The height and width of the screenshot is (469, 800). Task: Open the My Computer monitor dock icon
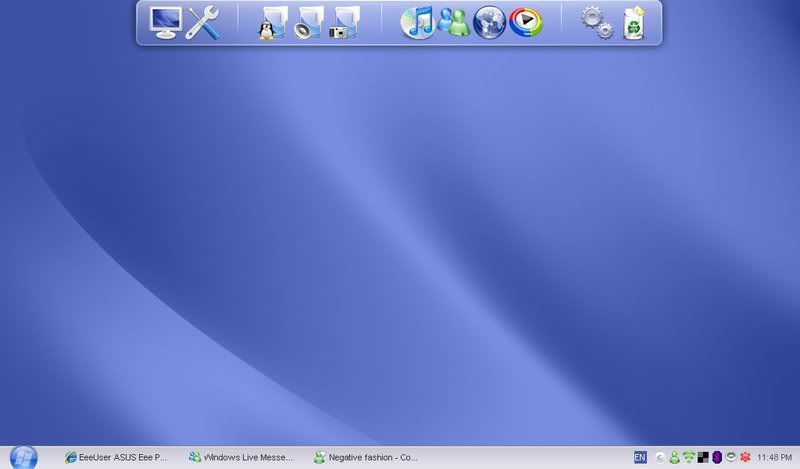click(166, 22)
